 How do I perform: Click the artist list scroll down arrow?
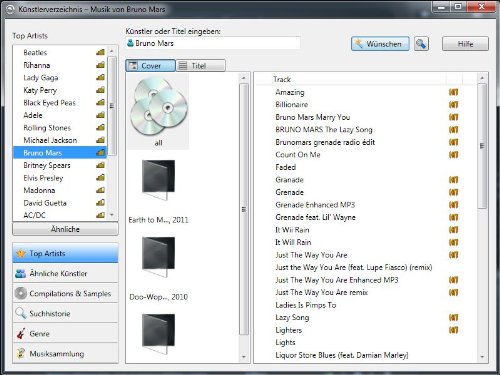112,215
